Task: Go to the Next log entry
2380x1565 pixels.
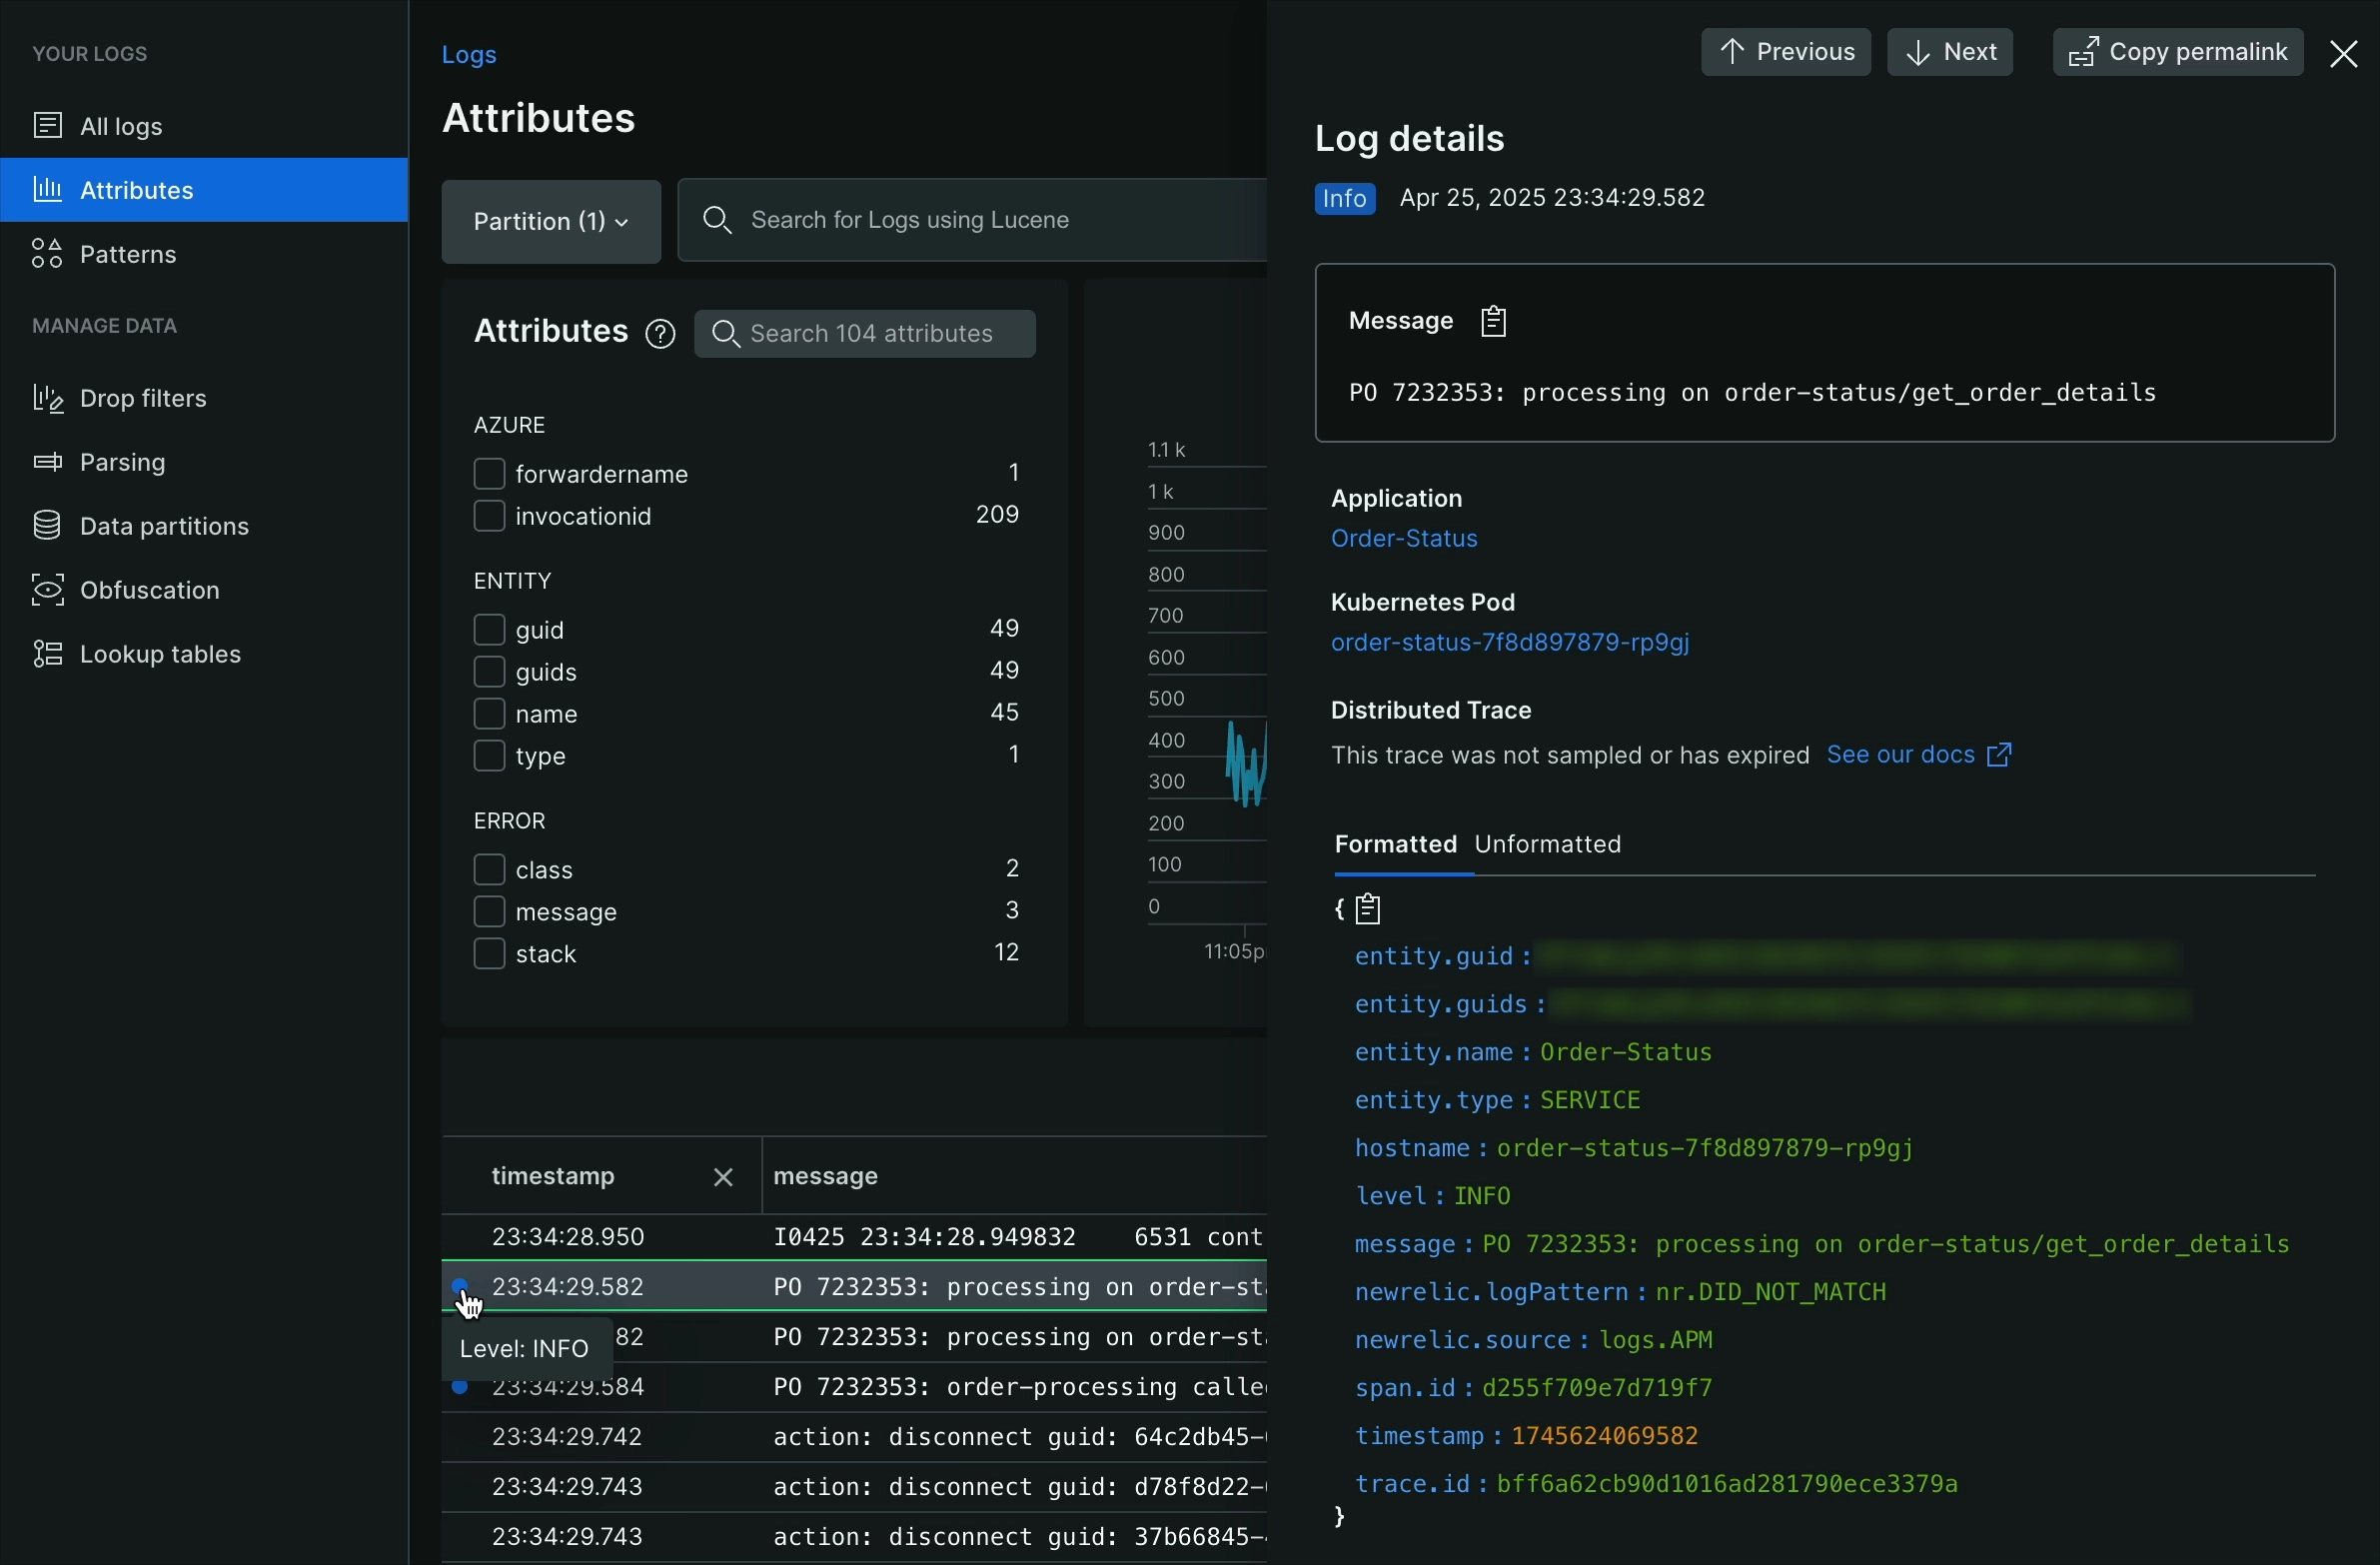Action: click(1949, 53)
